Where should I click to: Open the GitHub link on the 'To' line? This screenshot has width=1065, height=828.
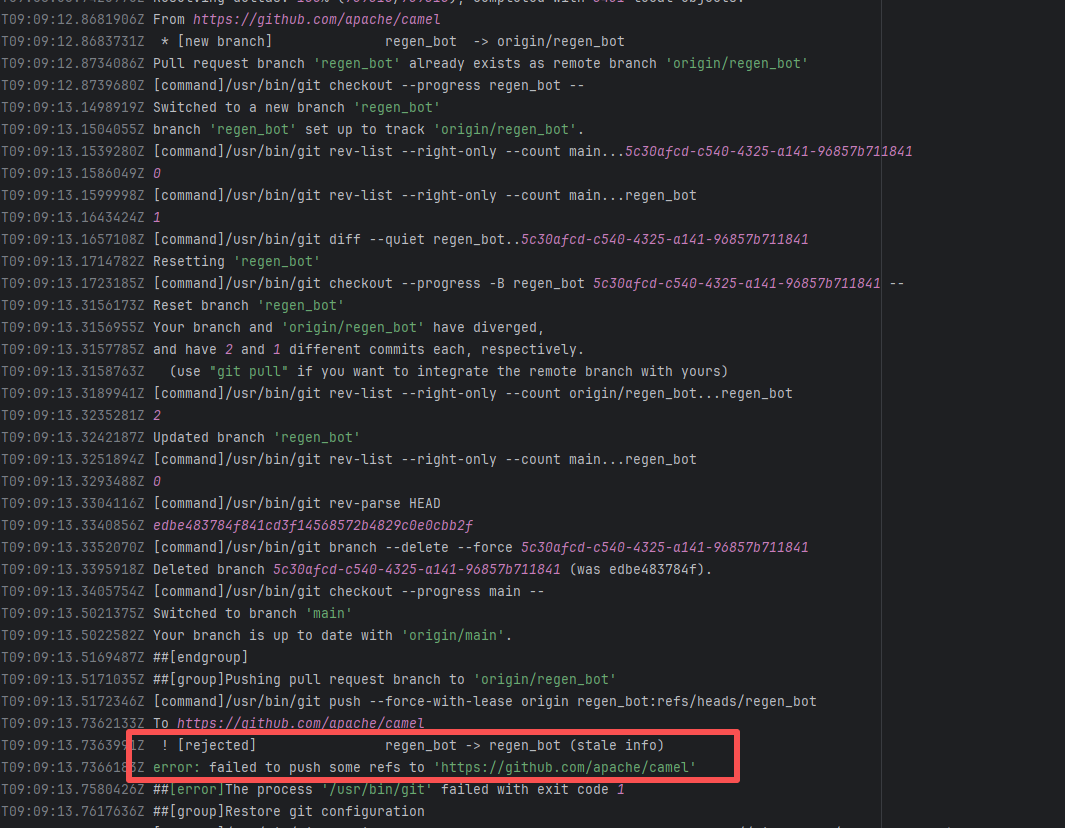300,723
